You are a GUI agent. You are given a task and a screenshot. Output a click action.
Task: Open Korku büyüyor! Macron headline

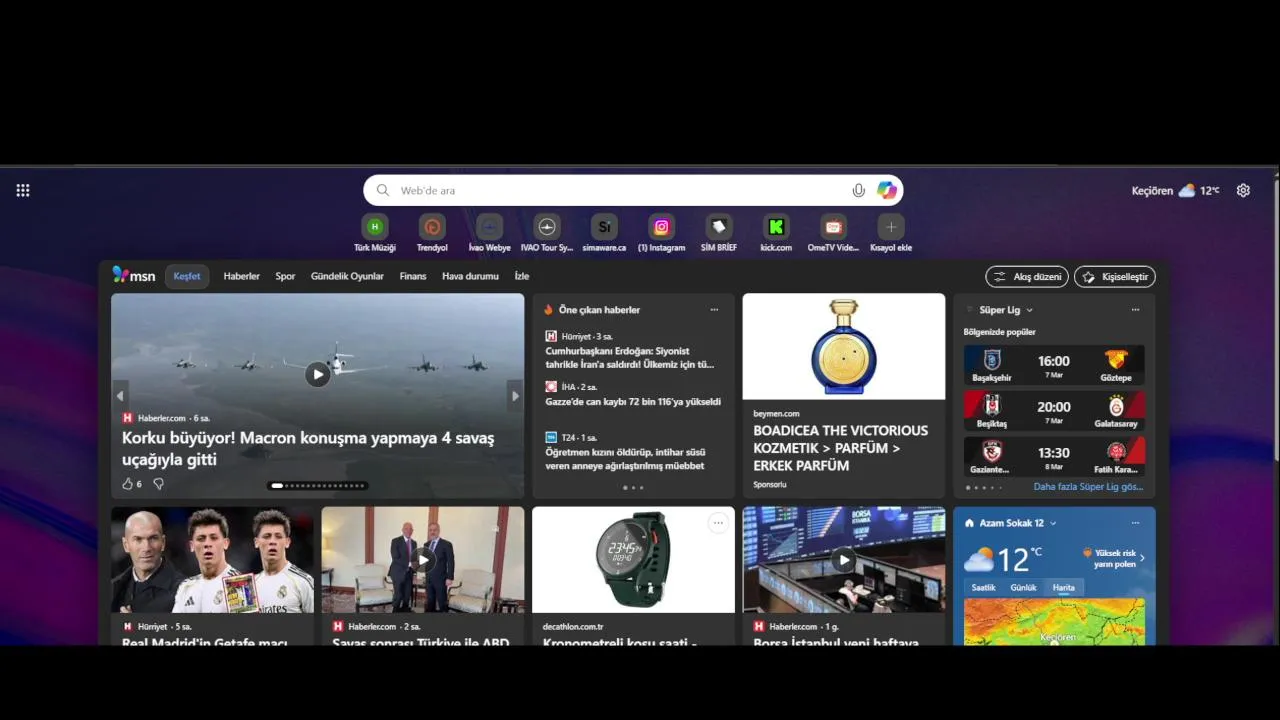(x=308, y=448)
